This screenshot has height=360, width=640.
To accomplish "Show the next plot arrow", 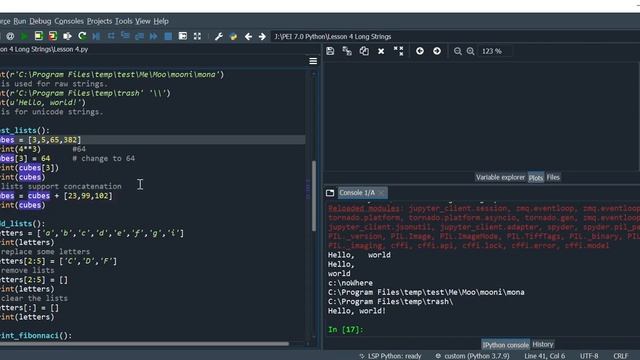I will pos(437,51).
